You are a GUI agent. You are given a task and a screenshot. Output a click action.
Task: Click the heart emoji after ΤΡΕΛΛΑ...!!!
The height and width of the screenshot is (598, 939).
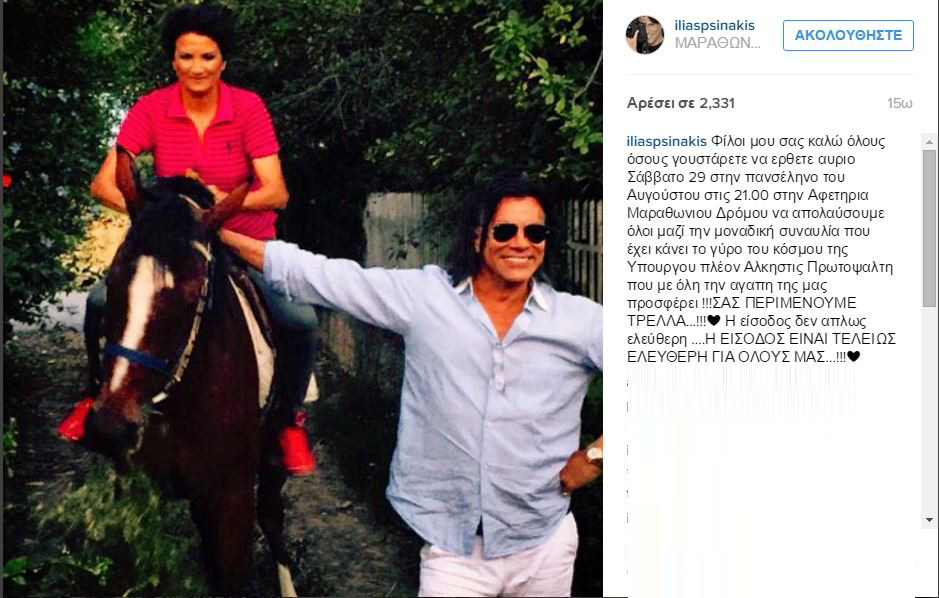click(x=713, y=321)
